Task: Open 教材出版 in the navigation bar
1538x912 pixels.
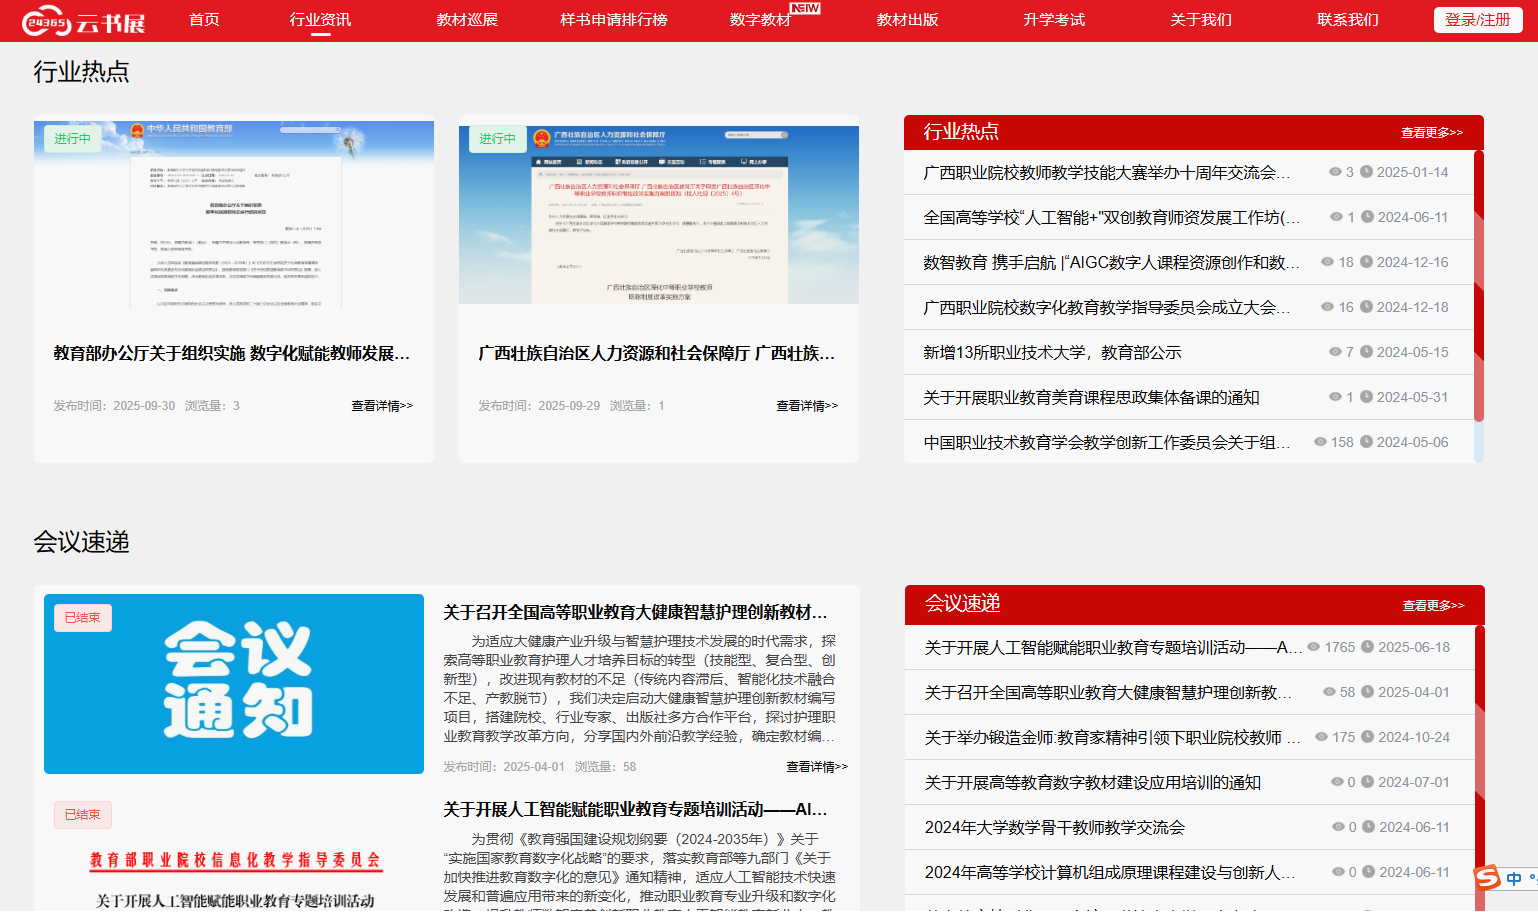Action: pyautogui.click(x=907, y=20)
